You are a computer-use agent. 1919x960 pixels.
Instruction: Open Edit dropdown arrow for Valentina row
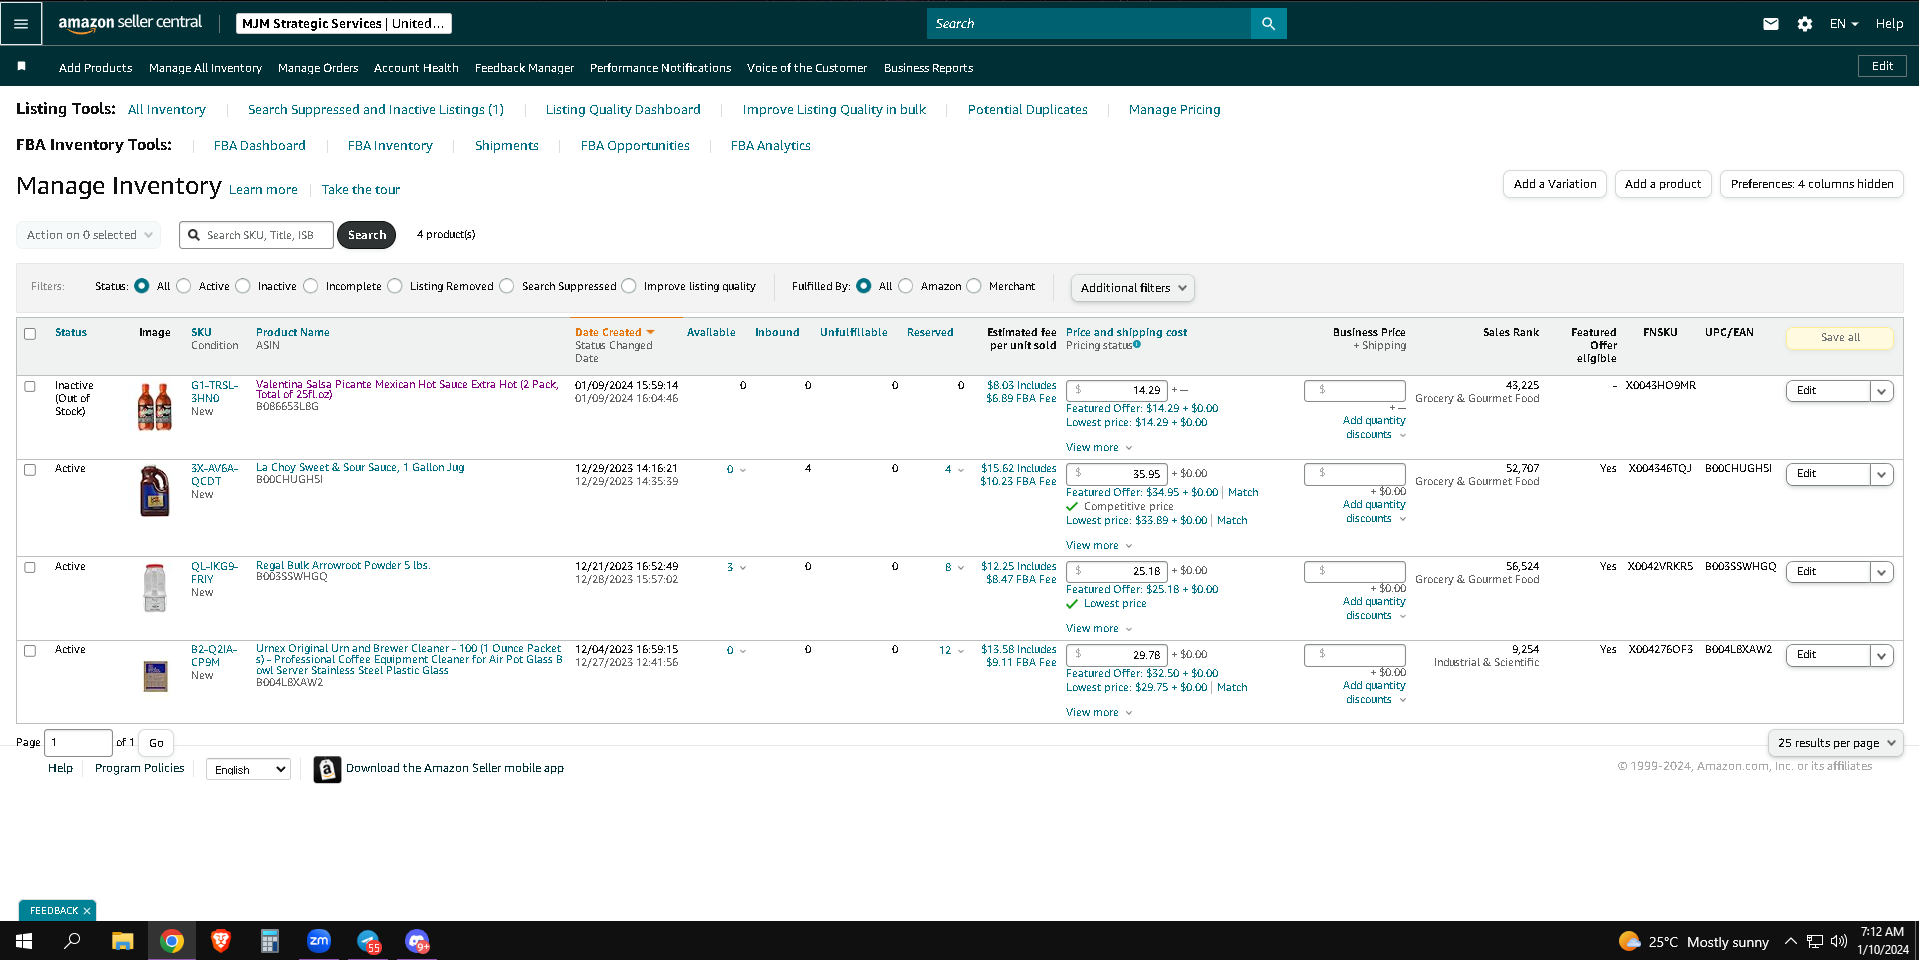click(x=1881, y=391)
